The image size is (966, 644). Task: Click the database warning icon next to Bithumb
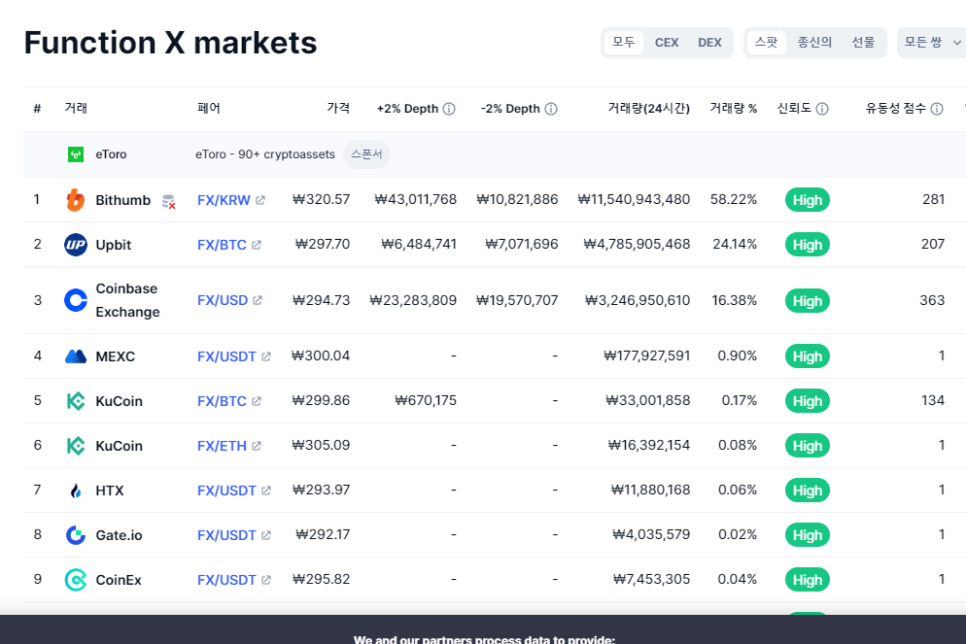coord(168,201)
